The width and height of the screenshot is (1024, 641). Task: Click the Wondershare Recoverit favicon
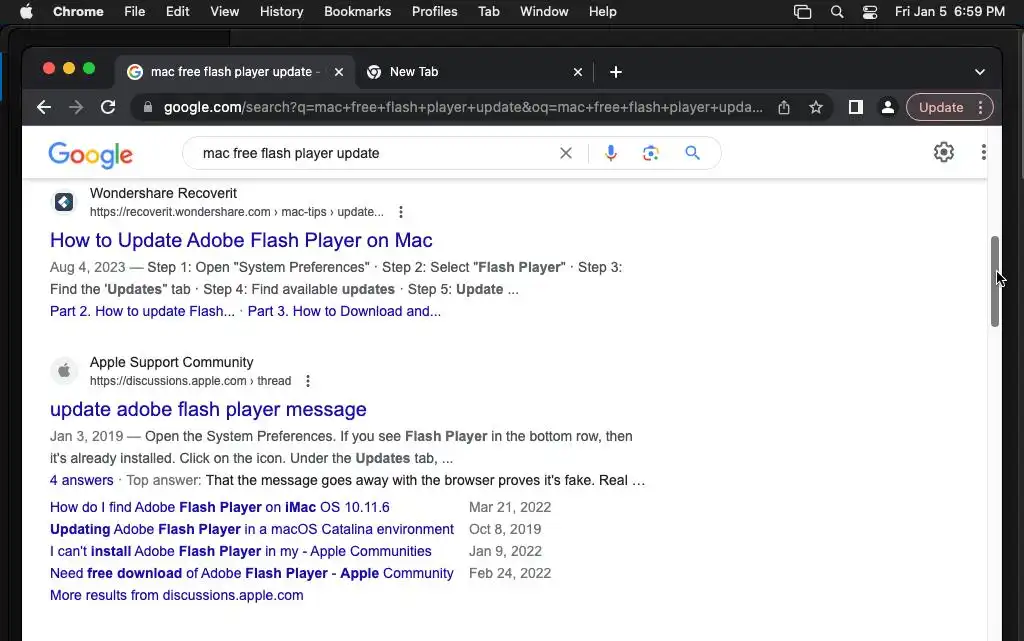pyautogui.click(x=64, y=202)
